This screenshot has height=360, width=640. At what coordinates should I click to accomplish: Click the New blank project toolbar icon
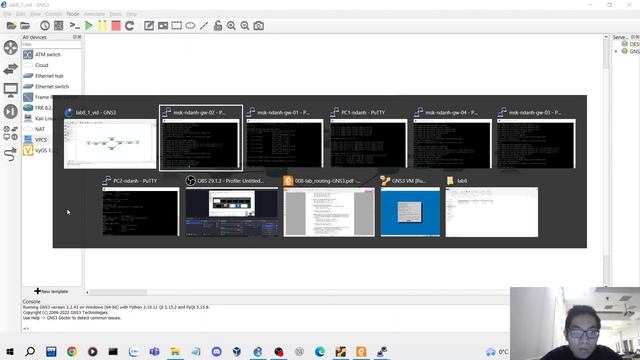[x=11, y=26]
